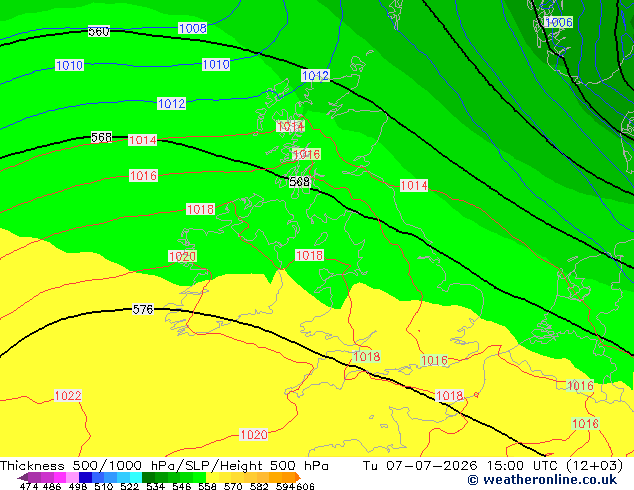Click the 1016 label next to the green-backed 1018
Image resolution: width=634 pixels, height=490 pixels.
(x=434, y=360)
